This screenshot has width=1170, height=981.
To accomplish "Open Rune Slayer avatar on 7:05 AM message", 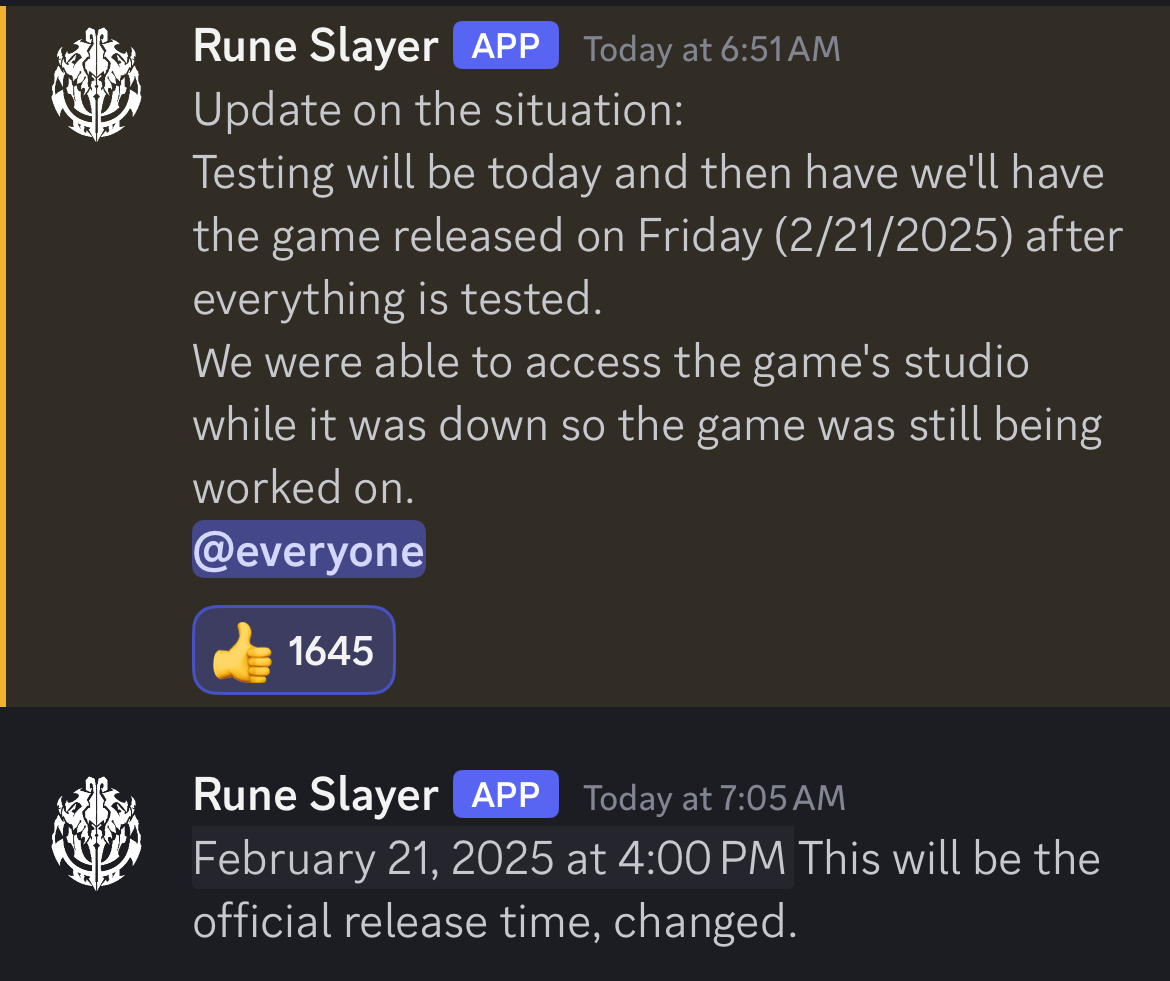I will pyautogui.click(x=96, y=833).
